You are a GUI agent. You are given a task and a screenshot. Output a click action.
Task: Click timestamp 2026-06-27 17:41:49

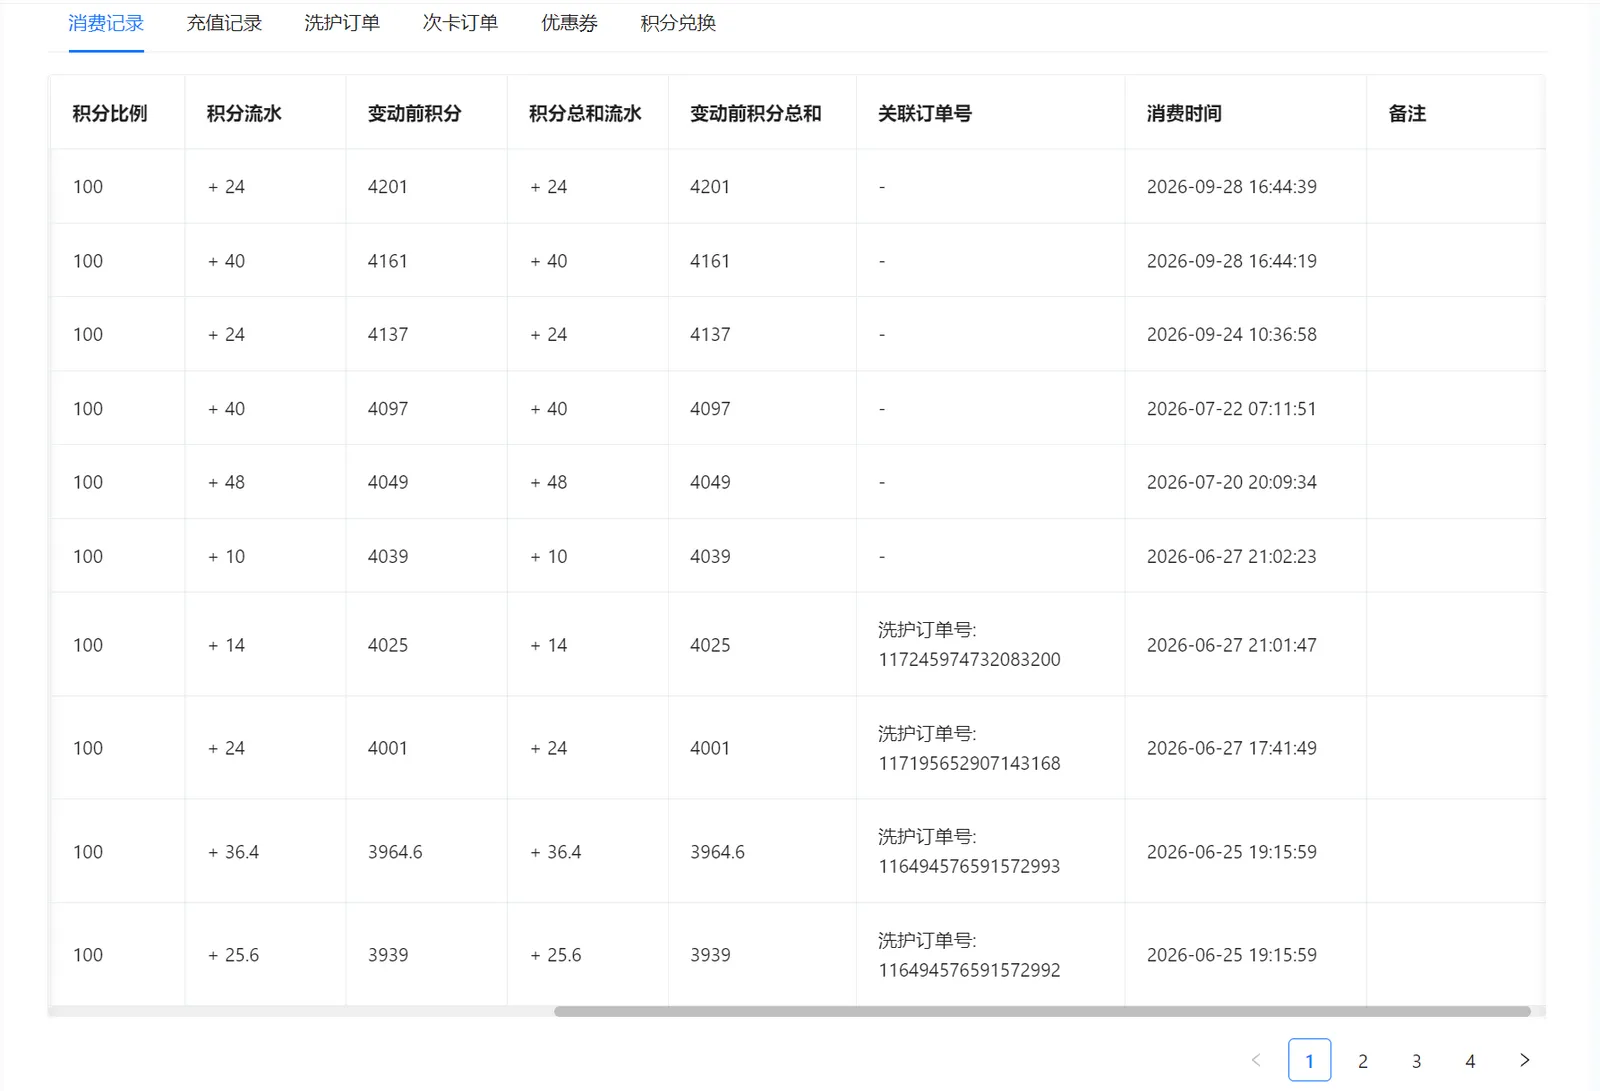tap(1232, 748)
